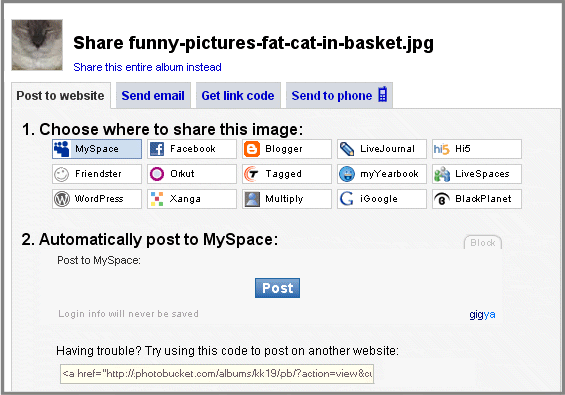Choose the Facebook logo icon
Image resolution: width=565 pixels, height=395 pixels.
tap(157, 149)
